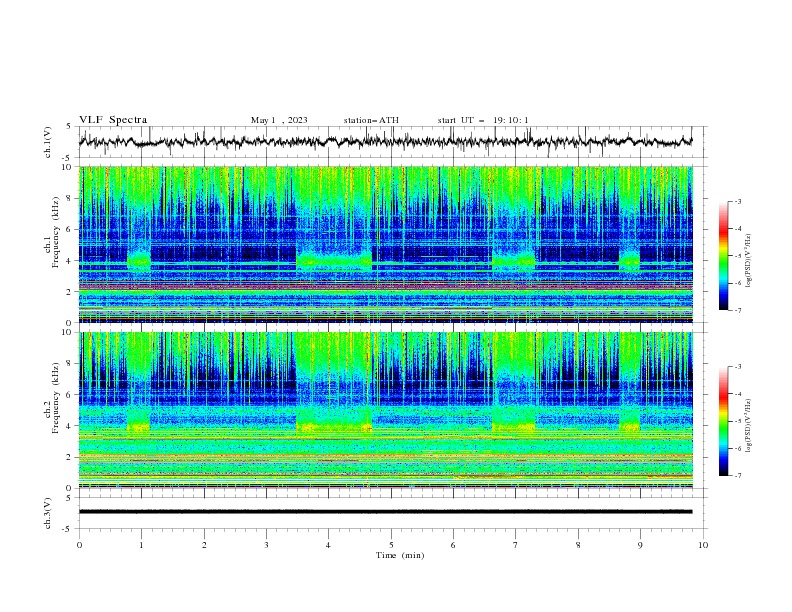Click the ch.1 colorbar 'log(PSD)(V²/Hz)' label
This screenshot has width=792, height=612.
coord(748,261)
